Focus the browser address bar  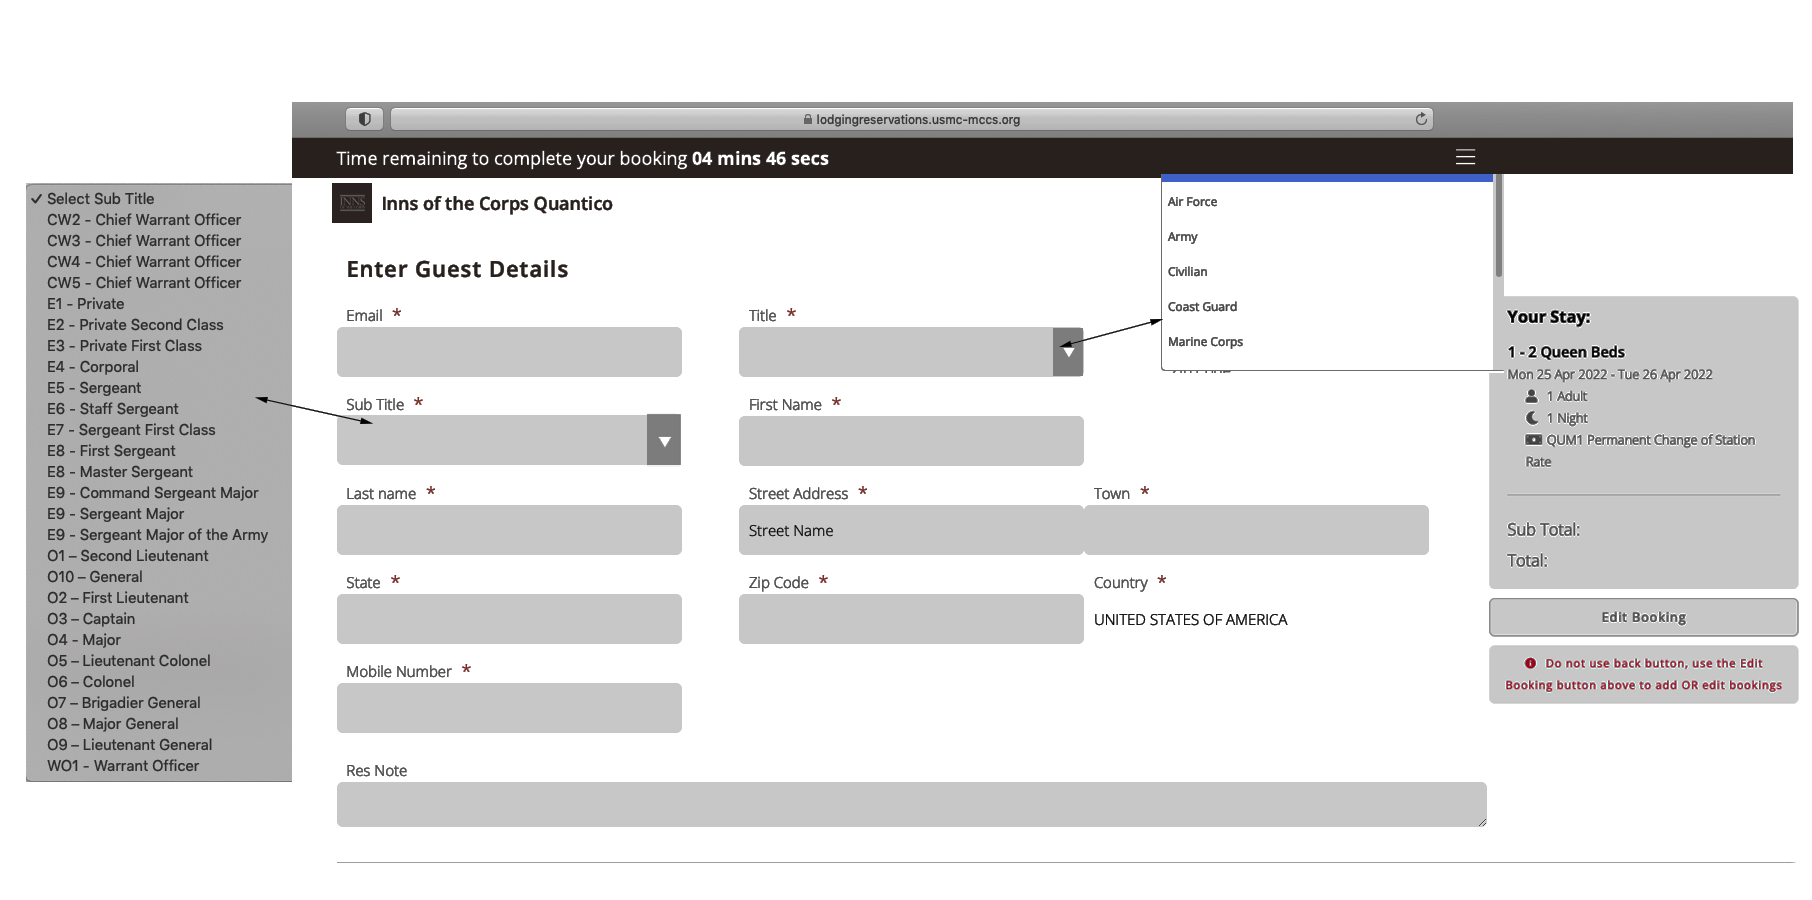[911, 119]
